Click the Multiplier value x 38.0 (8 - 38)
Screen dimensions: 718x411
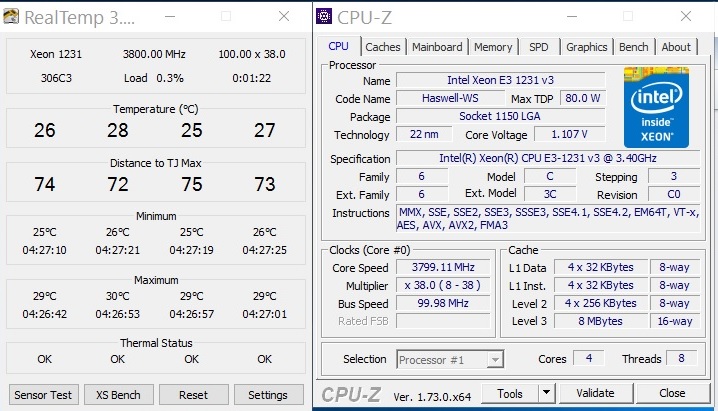pyautogui.click(x=443, y=285)
